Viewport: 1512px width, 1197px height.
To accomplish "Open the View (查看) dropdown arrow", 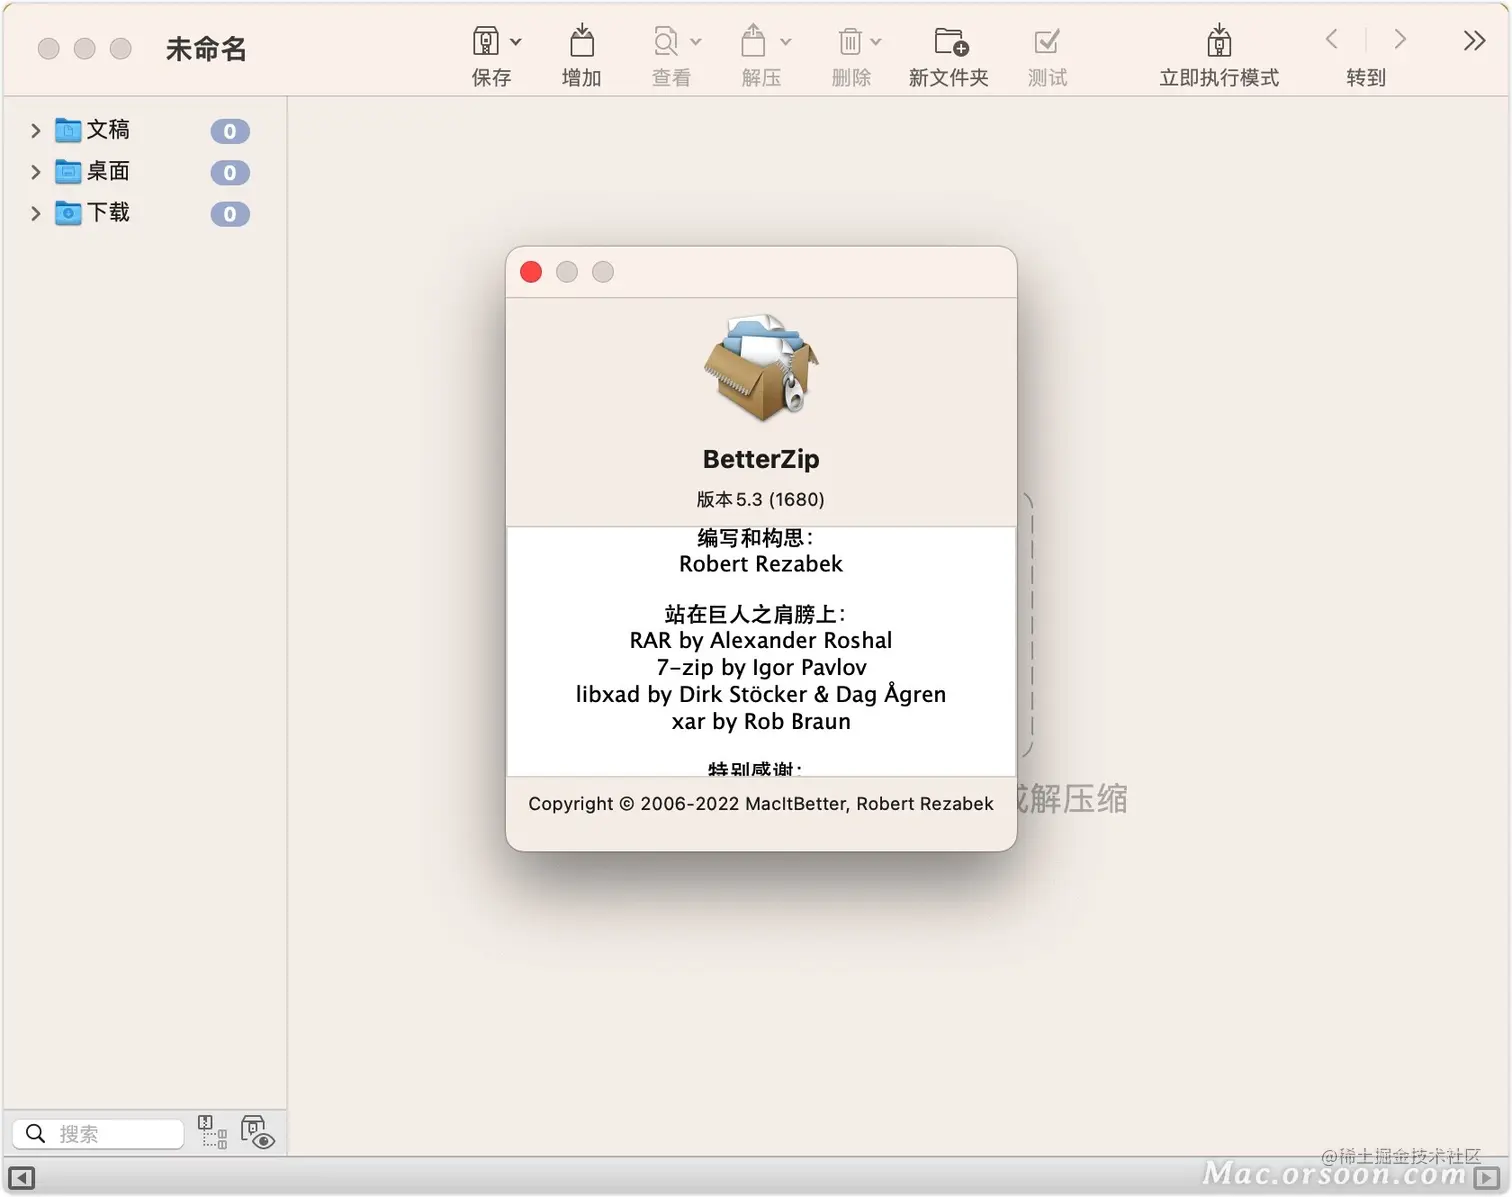I will 696,42.
